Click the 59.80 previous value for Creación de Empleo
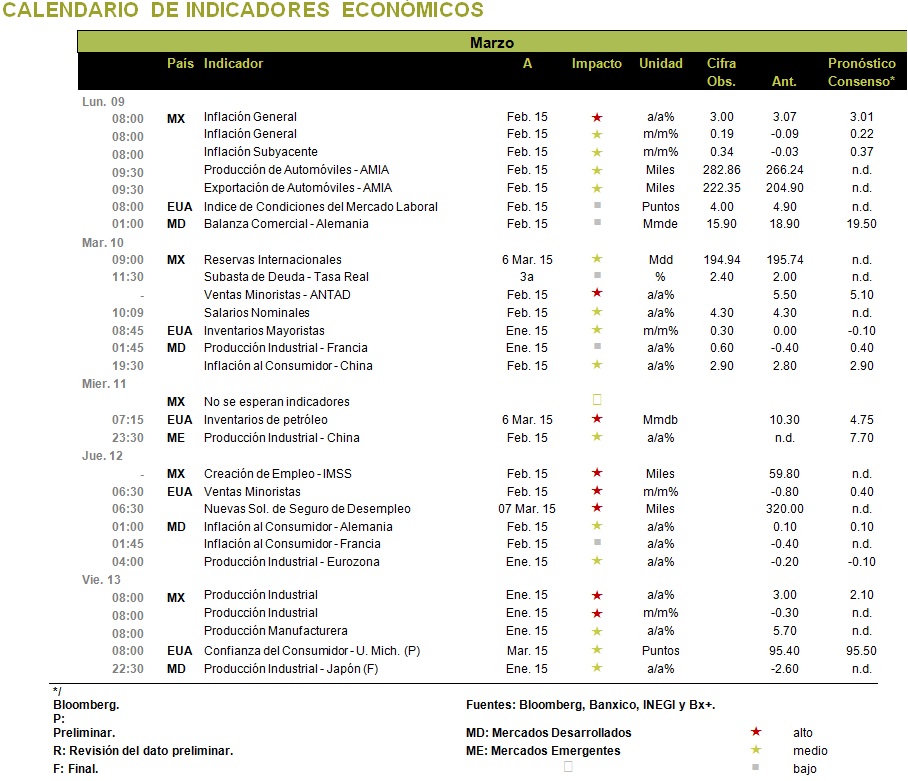908x781 pixels. tap(784, 474)
